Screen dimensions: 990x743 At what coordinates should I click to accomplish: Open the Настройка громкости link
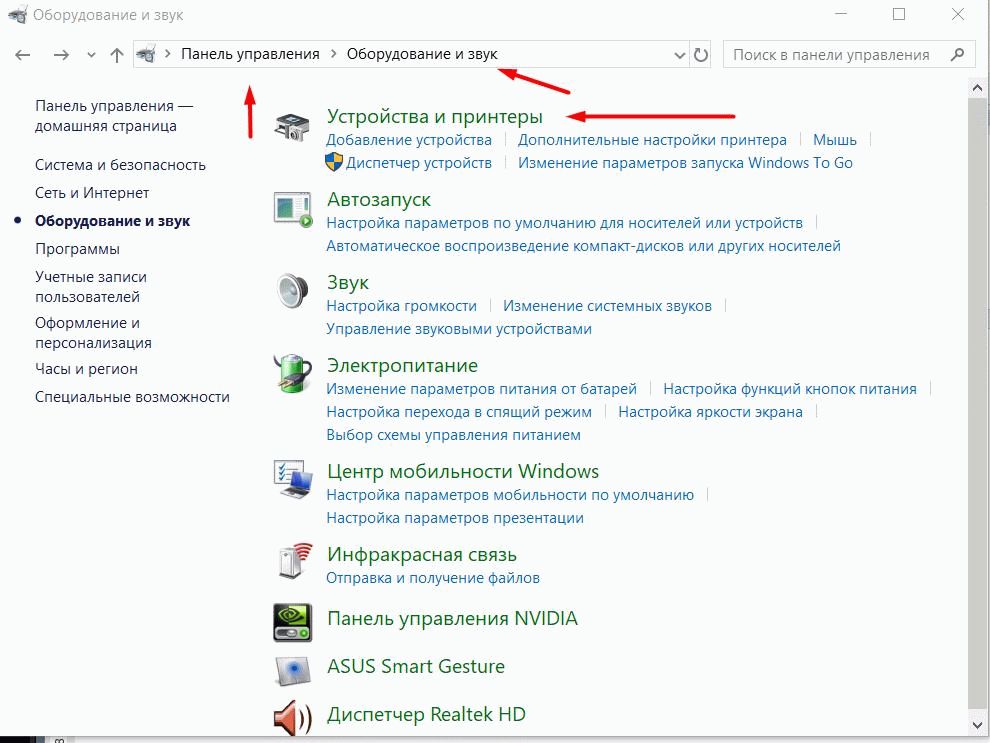401,305
